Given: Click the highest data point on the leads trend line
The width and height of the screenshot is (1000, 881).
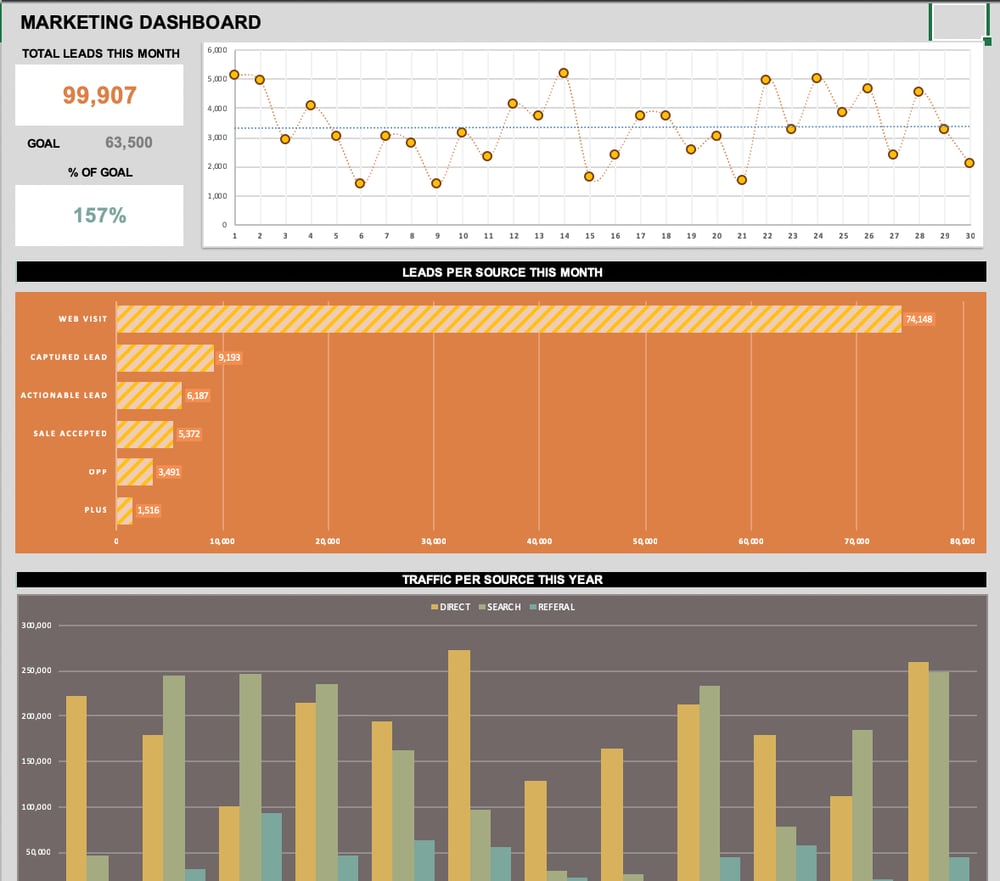Looking at the screenshot, I should (562, 71).
